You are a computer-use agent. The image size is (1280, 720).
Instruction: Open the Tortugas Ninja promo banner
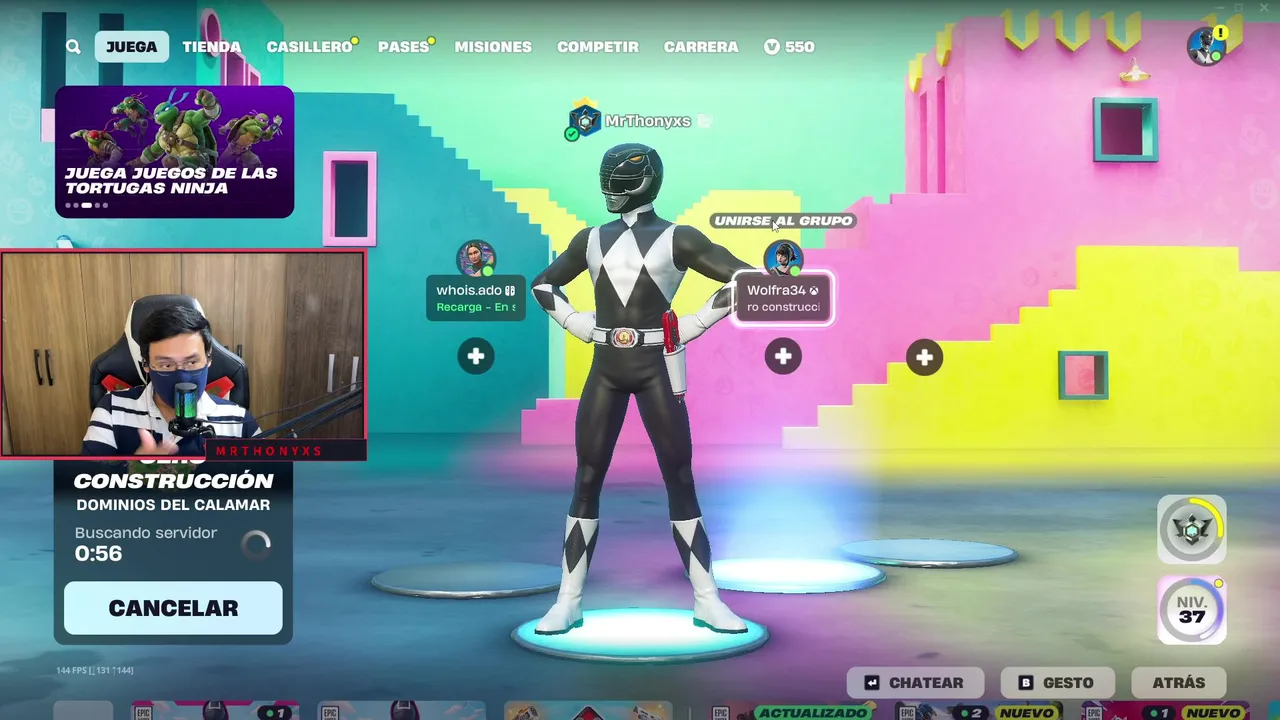[x=174, y=152]
